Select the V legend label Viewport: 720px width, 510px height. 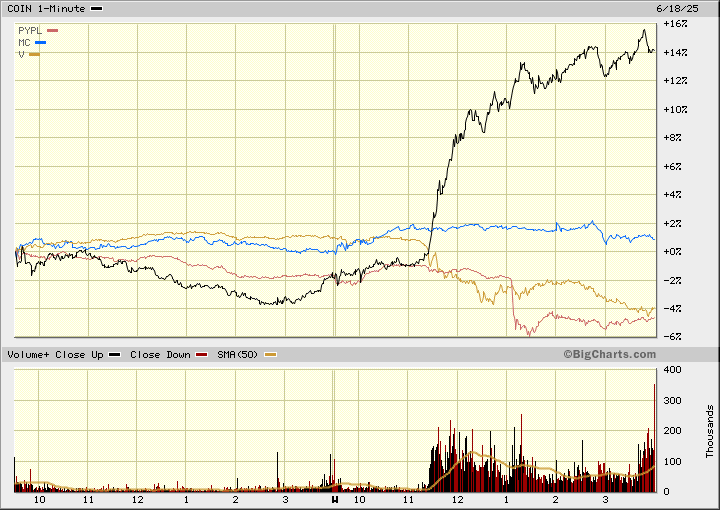21,55
